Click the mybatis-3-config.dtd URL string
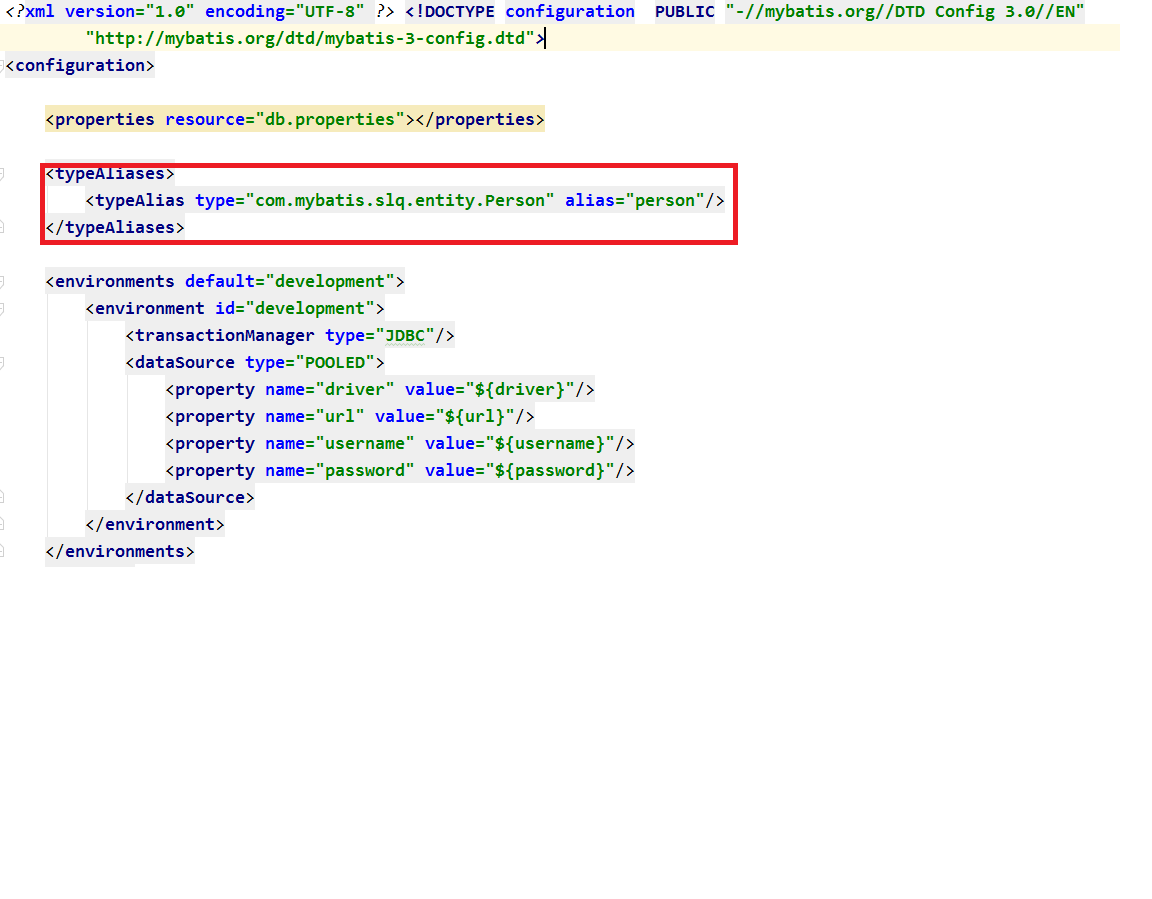 click(x=310, y=38)
